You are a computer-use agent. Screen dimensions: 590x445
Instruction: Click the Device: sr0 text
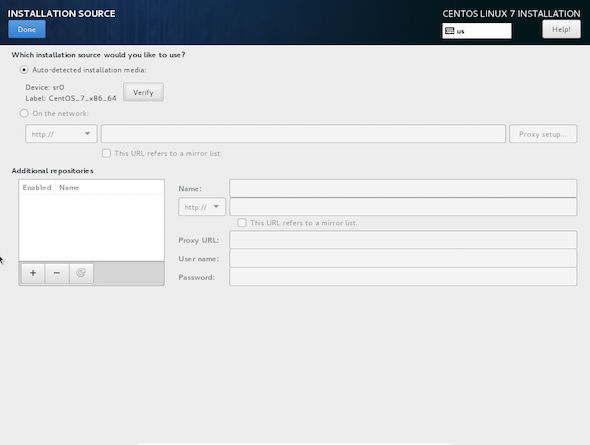pos(45,87)
